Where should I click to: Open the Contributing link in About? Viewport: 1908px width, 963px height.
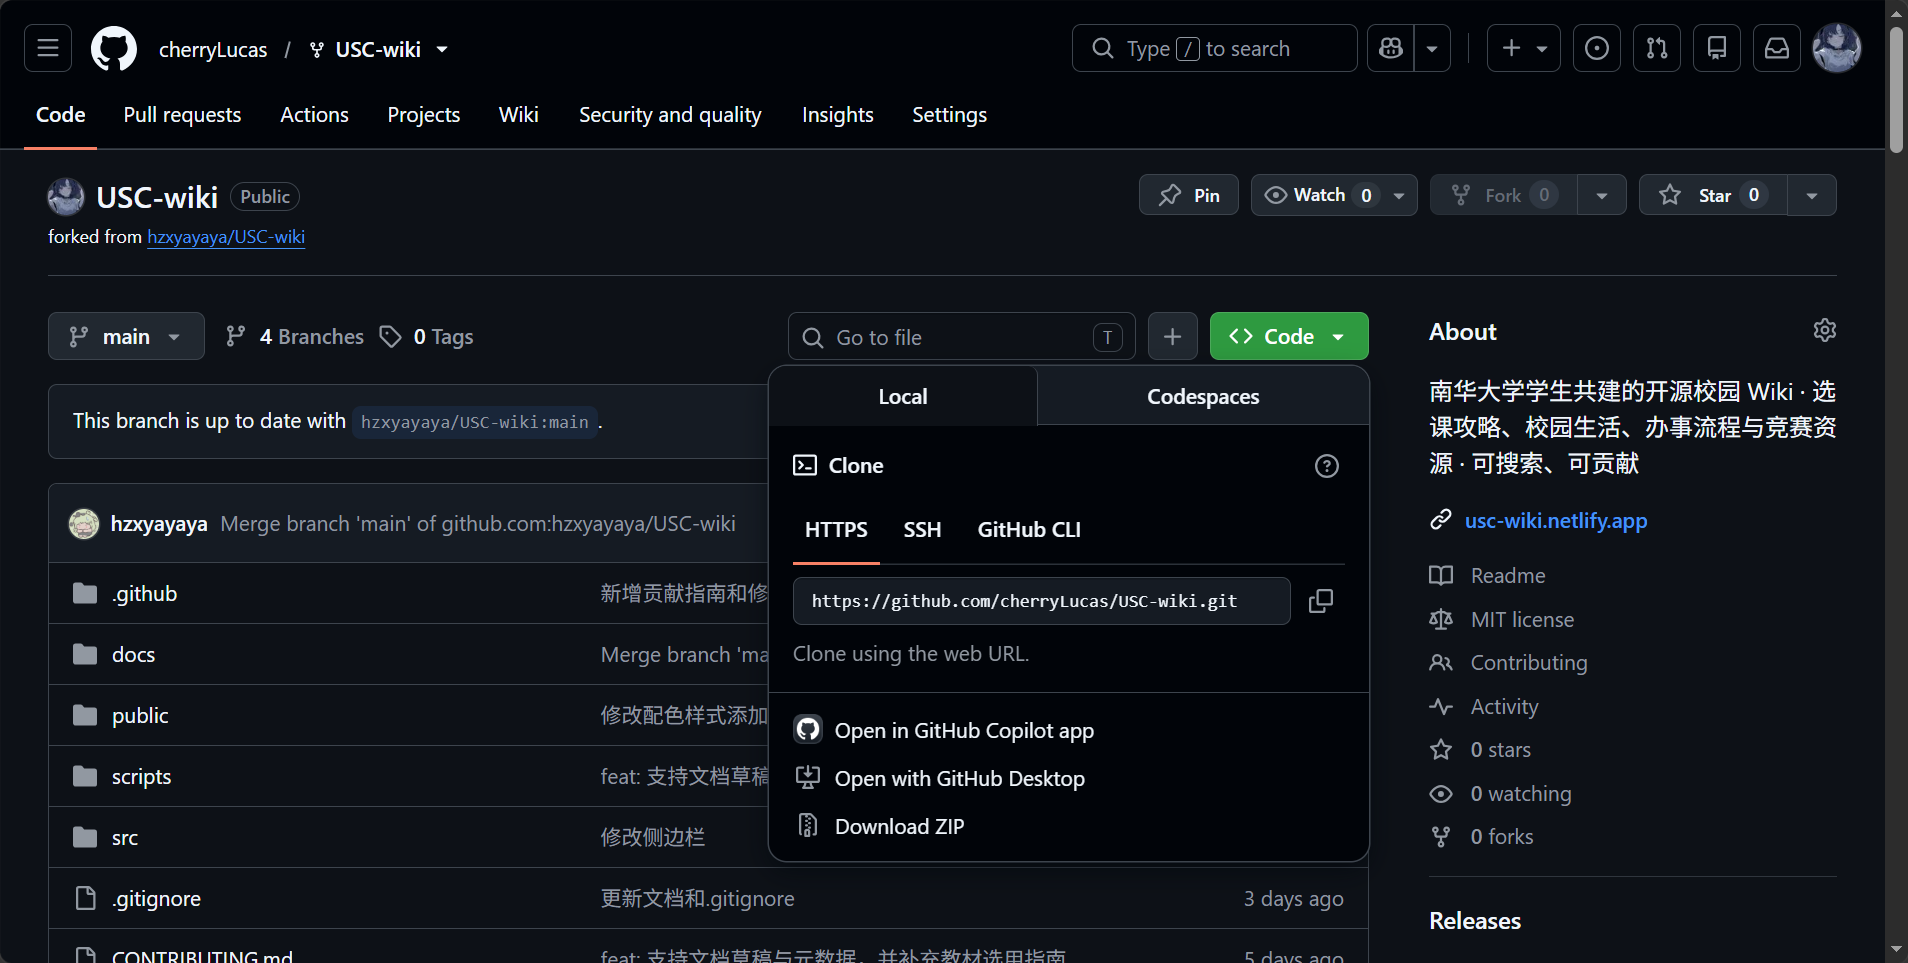[x=1528, y=663]
